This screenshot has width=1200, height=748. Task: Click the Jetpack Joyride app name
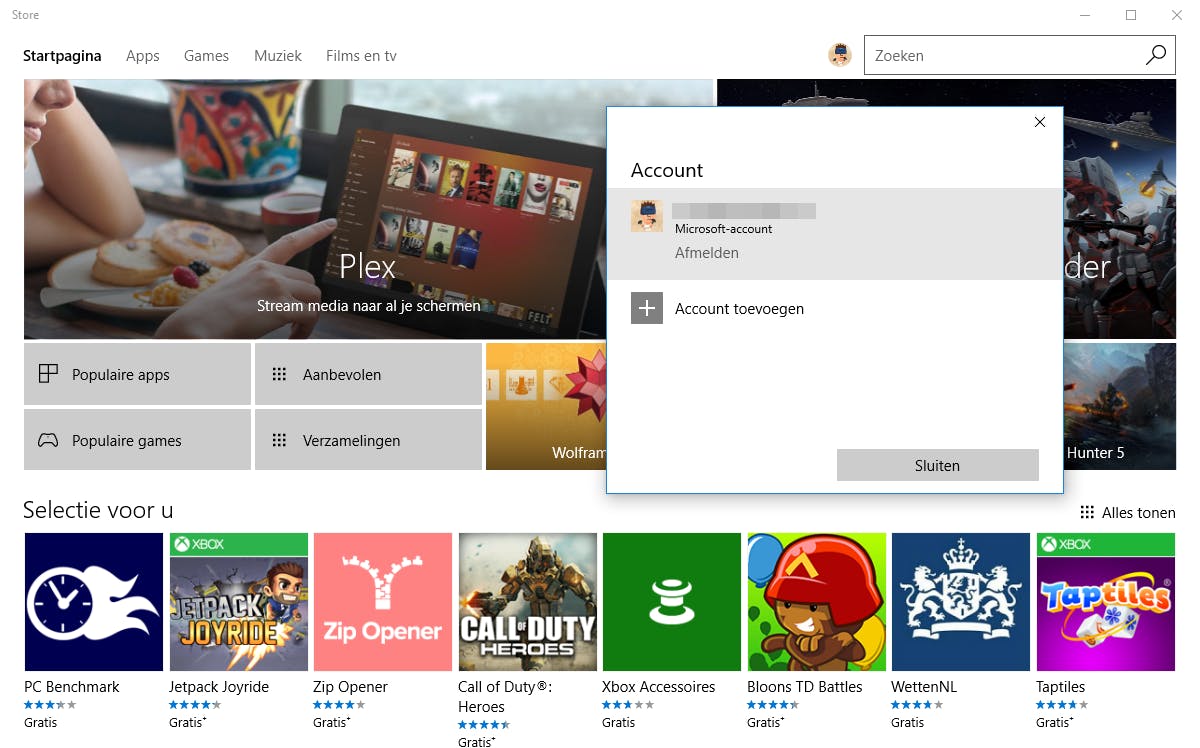point(219,687)
